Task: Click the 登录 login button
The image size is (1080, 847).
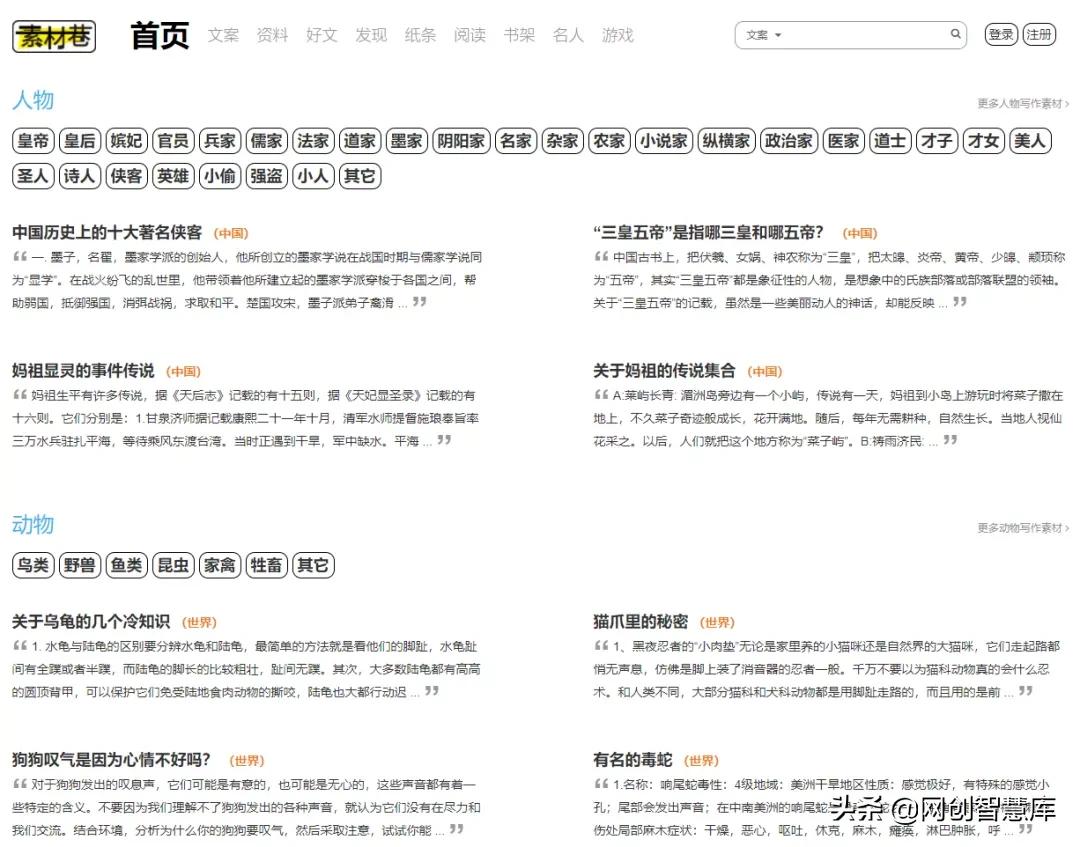Action: (1000, 32)
